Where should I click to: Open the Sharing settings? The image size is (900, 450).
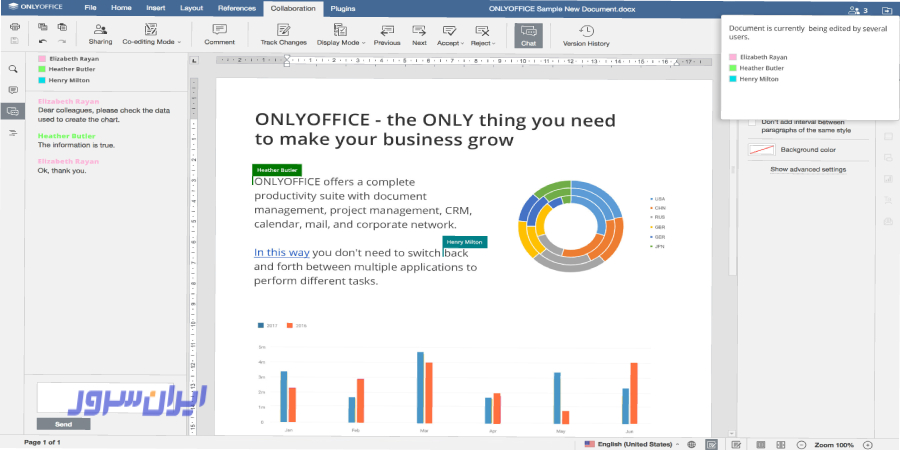point(100,34)
